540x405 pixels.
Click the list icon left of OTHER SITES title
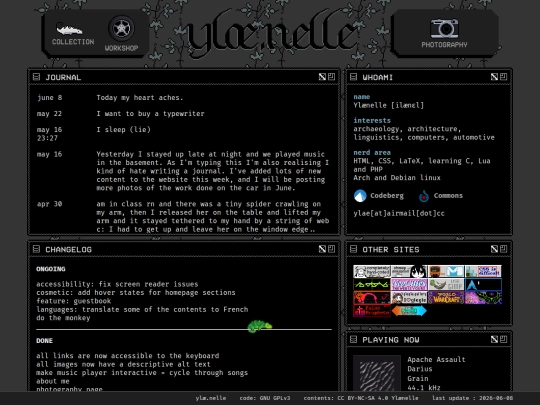coord(353,249)
